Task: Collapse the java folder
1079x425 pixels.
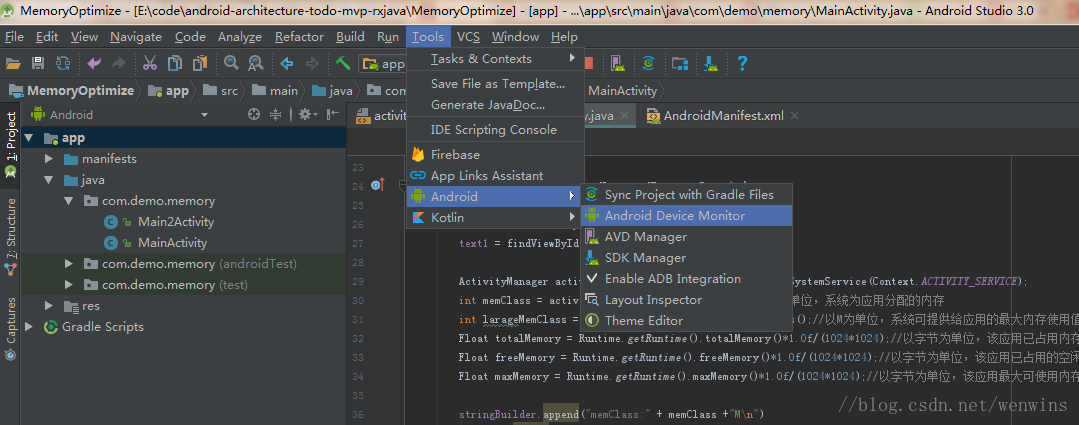Action: [x=49, y=180]
